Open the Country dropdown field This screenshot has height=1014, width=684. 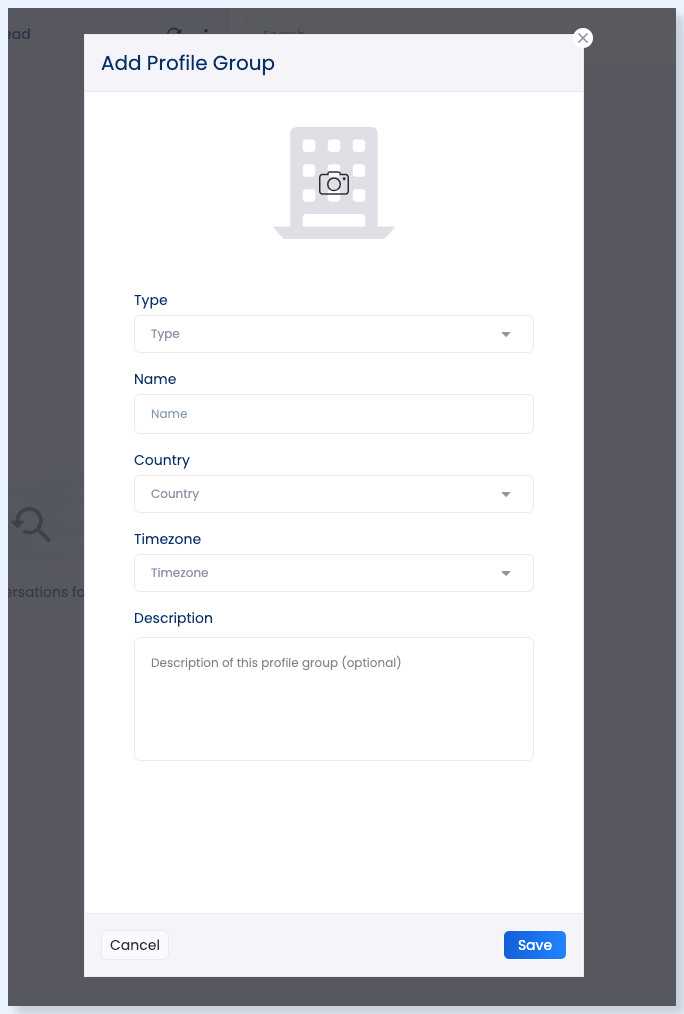(x=334, y=494)
